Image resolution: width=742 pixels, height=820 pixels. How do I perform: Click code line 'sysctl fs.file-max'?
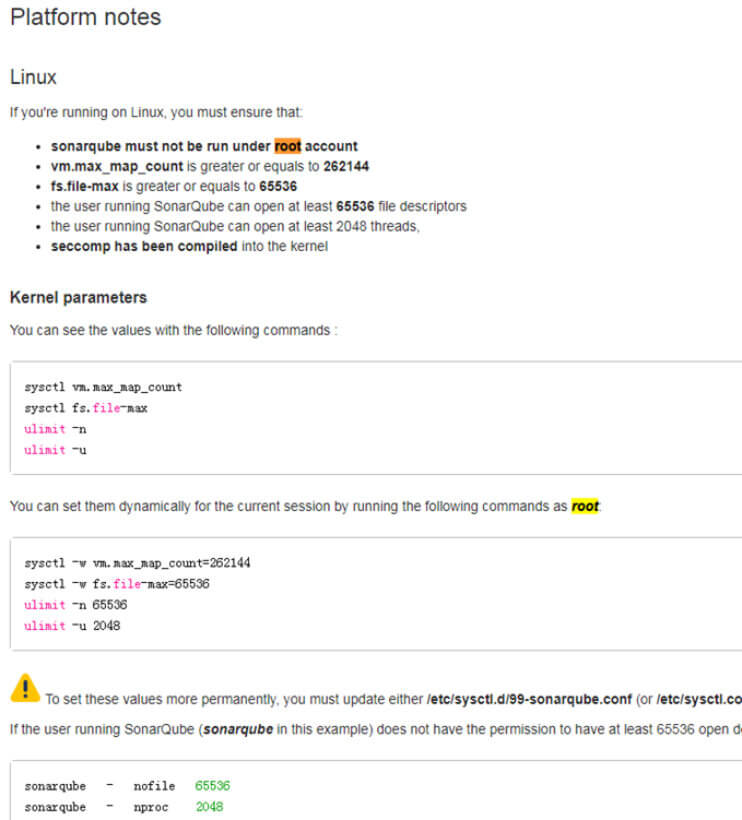coord(86,408)
